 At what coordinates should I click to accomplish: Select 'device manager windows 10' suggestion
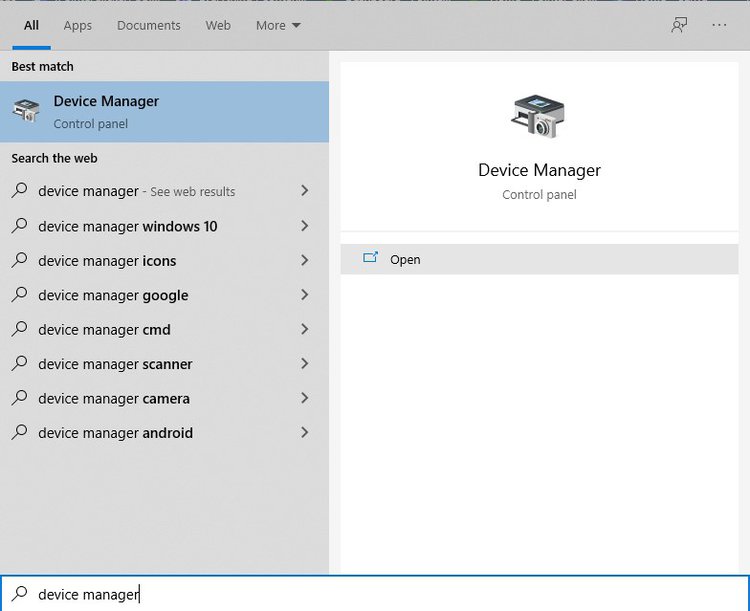coord(164,226)
